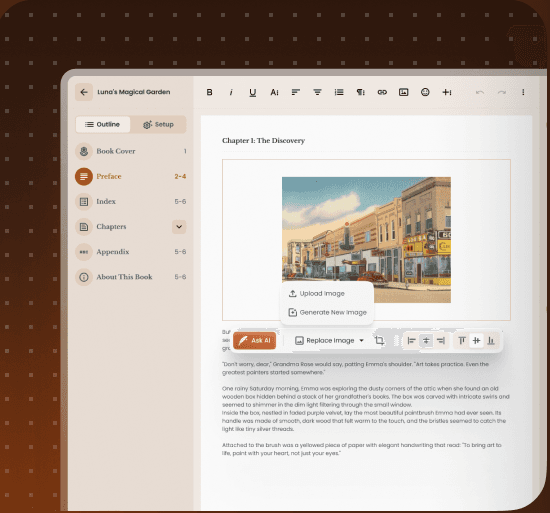Click the Ask AI button
Image resolution: width=550 pixels, height=513 pixels.
point(255,340)
